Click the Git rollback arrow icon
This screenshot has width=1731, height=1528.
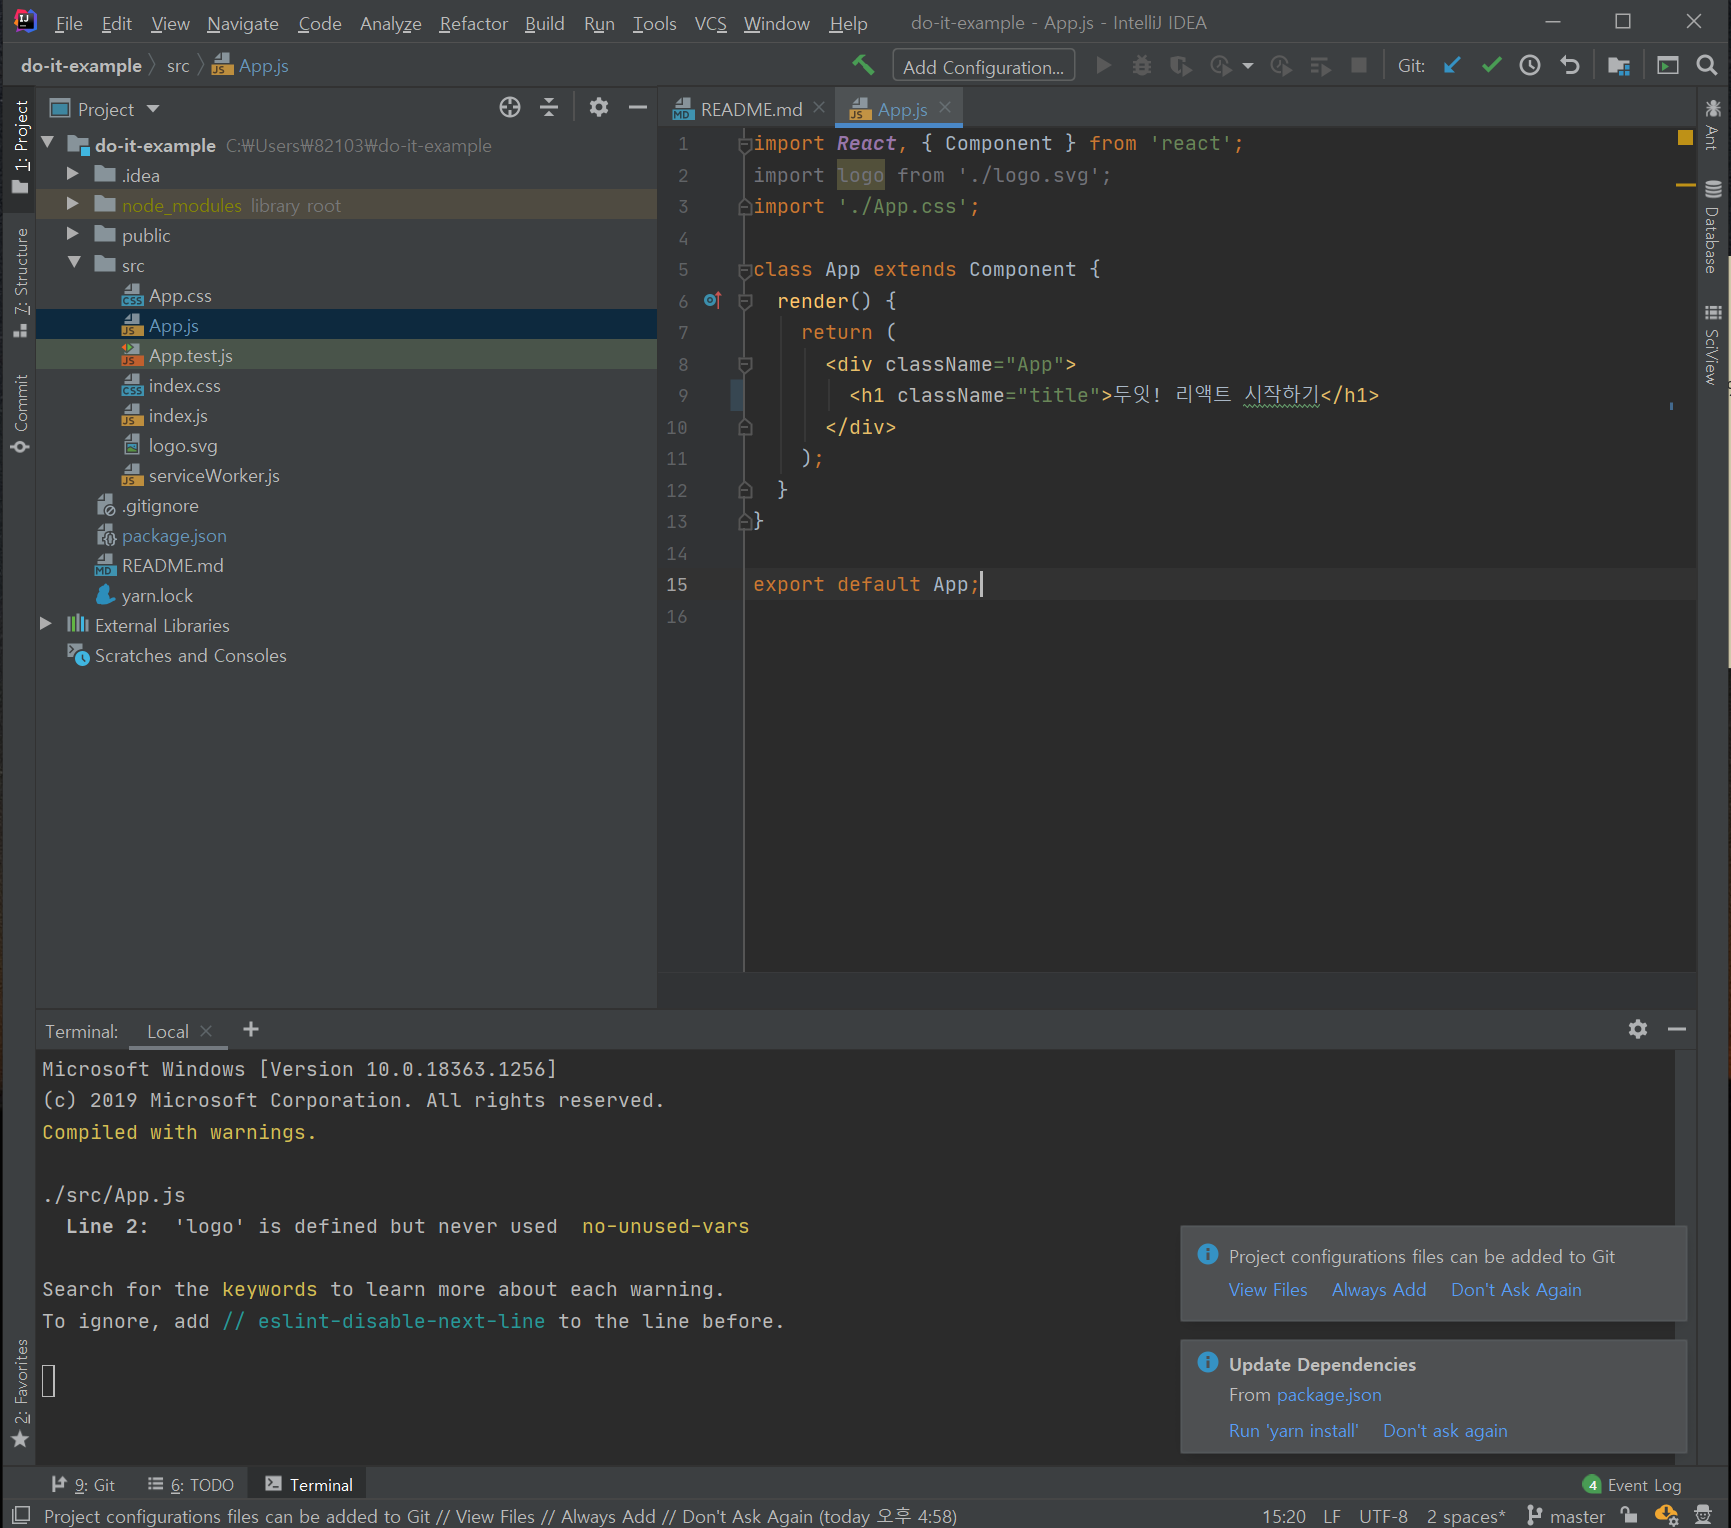(x=1570, y=66)
